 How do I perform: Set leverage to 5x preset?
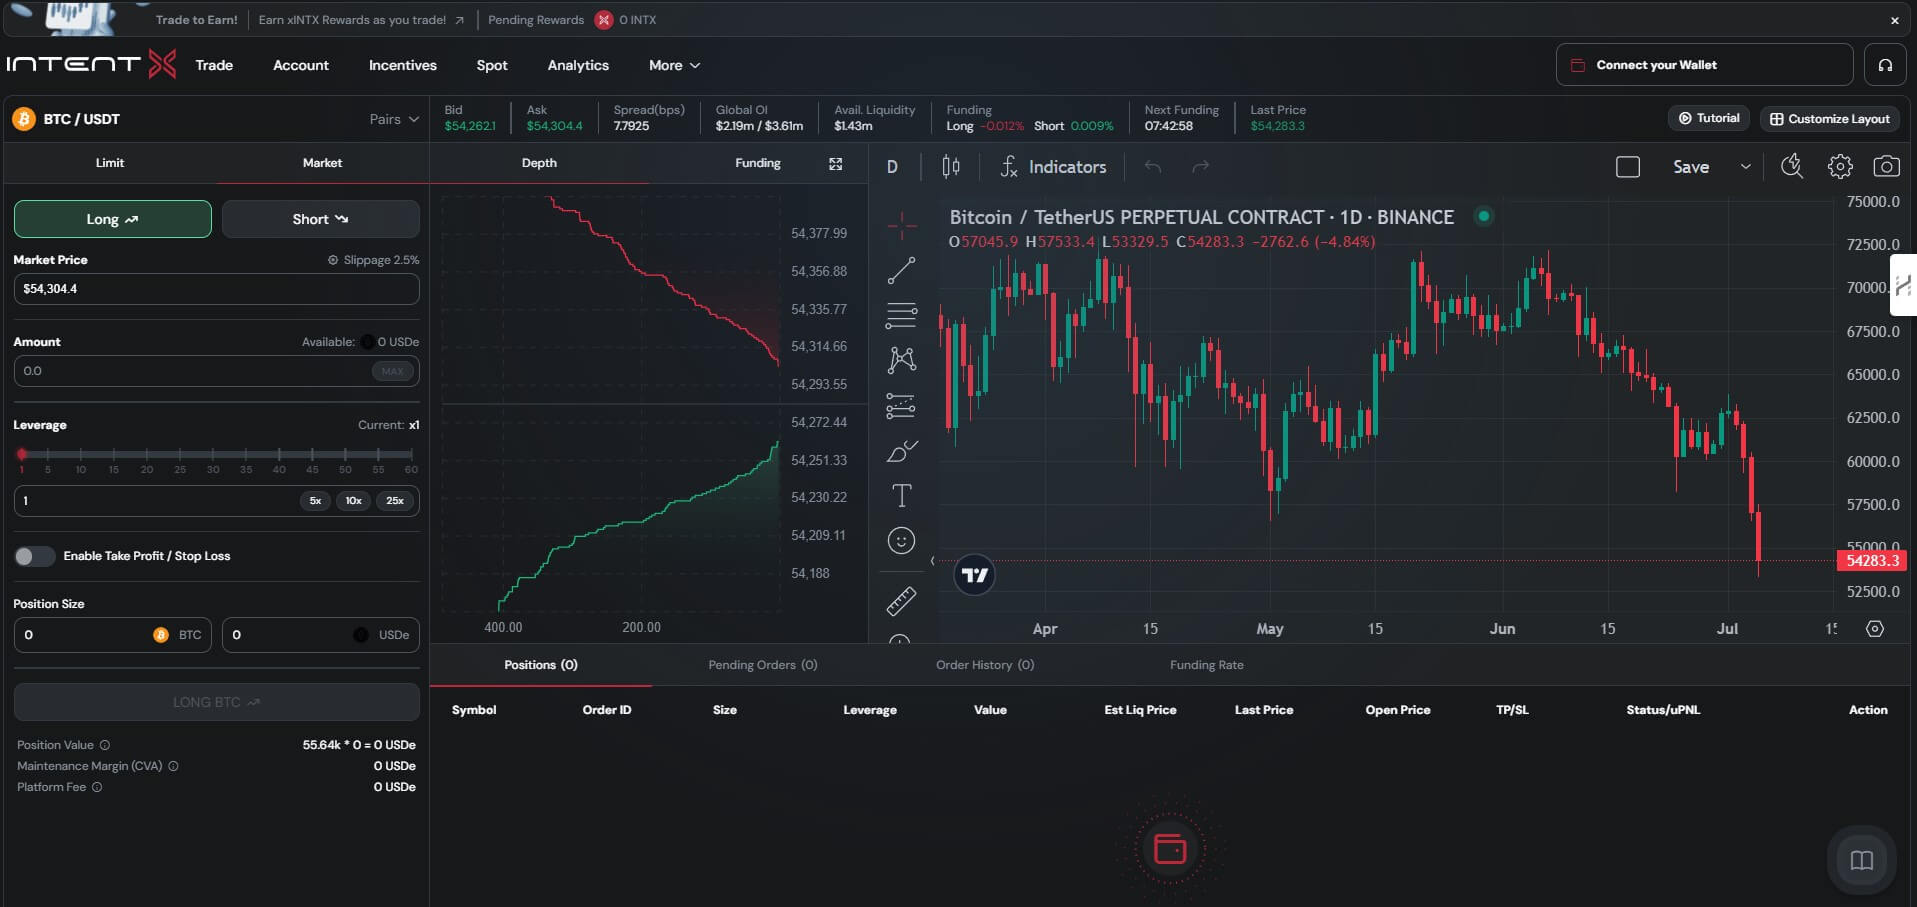(315, 501)
